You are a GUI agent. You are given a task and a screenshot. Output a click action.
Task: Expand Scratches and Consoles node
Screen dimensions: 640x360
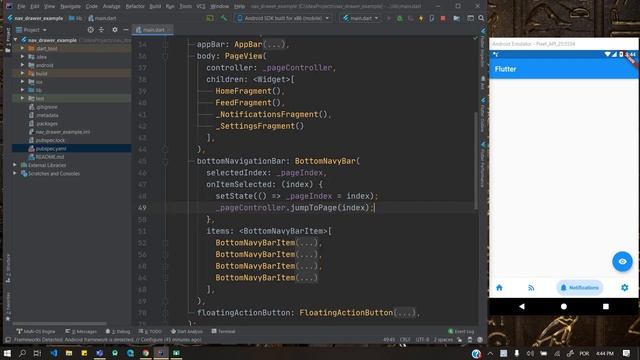click(x=15, y=173)
